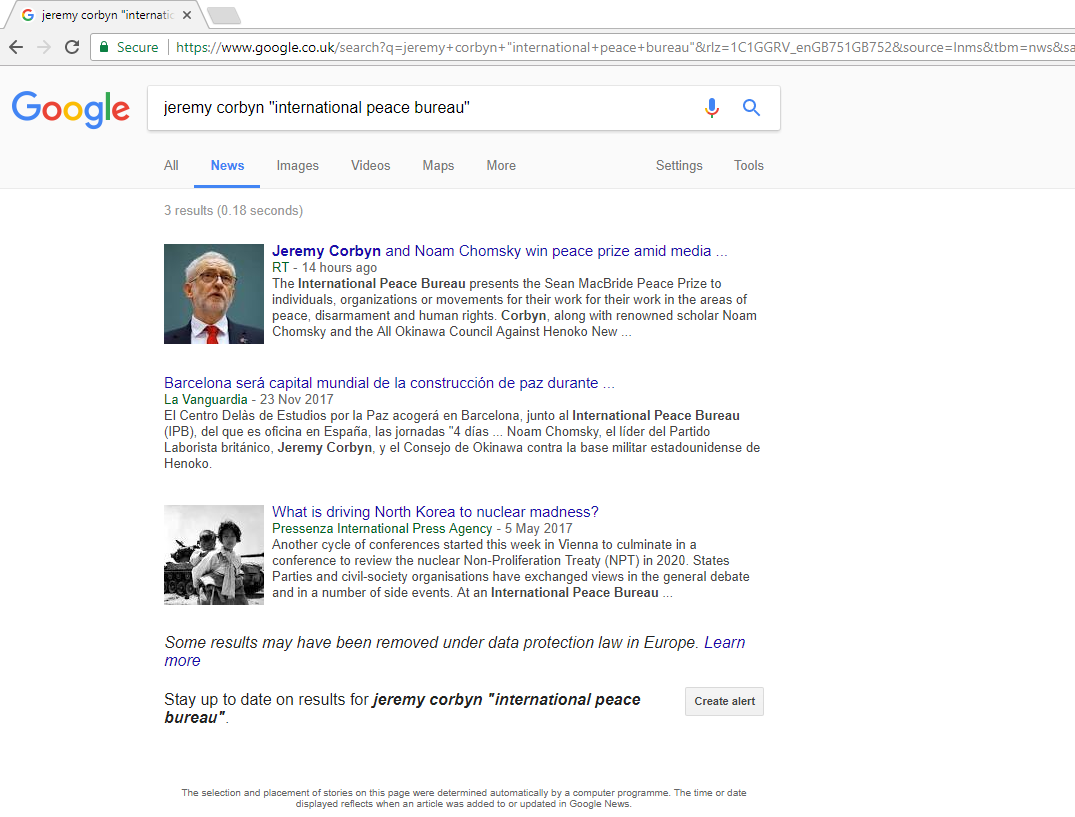Switch to the Images tab
The height and width of the screenshot is (817, 1075).
(x=297, y=166)
